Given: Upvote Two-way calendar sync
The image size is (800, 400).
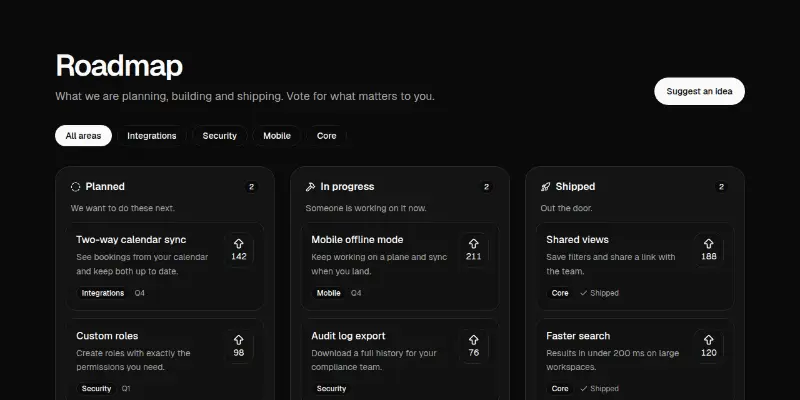Looking at the screenshot, I should click(239, 249).
